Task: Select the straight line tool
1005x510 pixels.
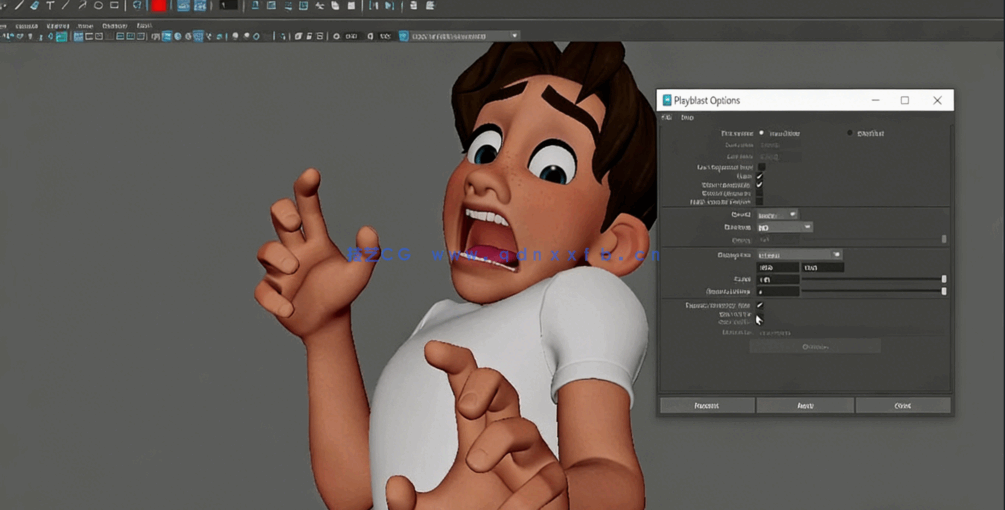Action: coord(66,6)
